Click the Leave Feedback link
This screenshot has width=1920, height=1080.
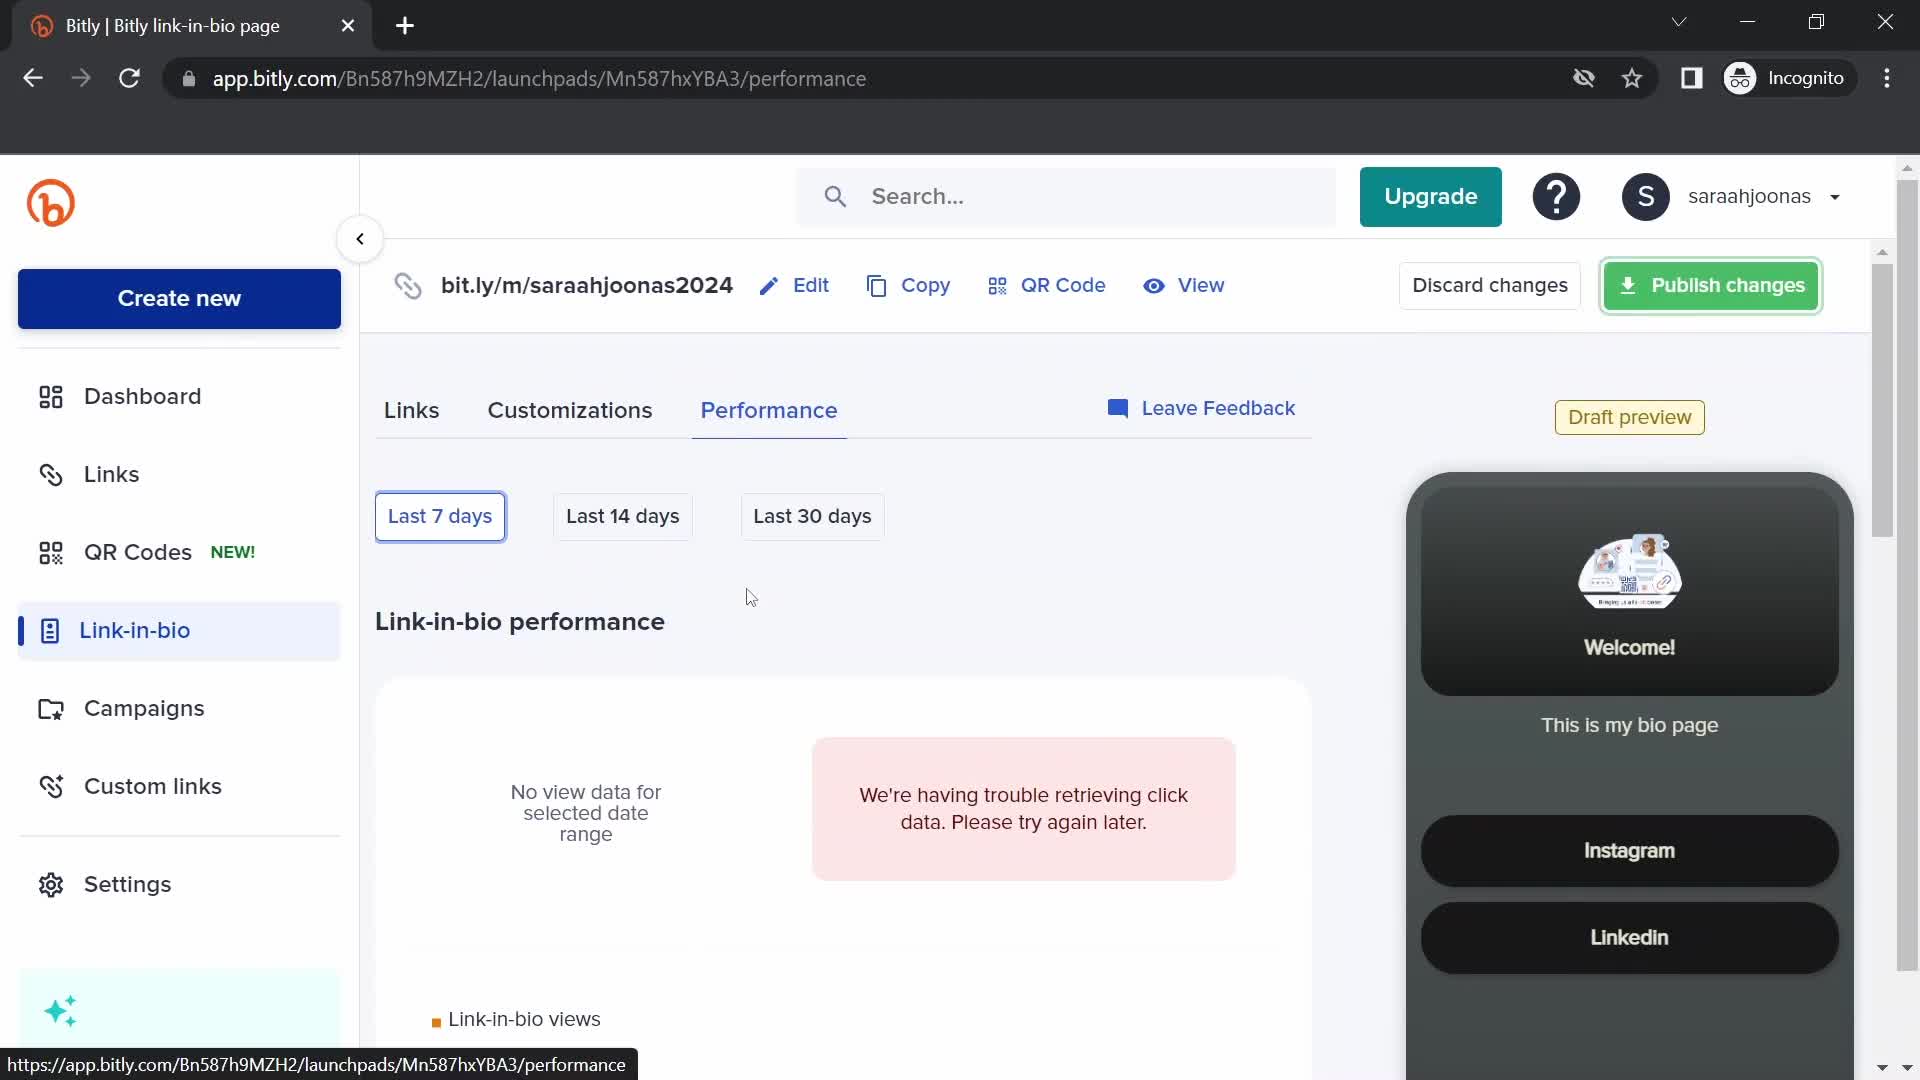pos(1201,407)
